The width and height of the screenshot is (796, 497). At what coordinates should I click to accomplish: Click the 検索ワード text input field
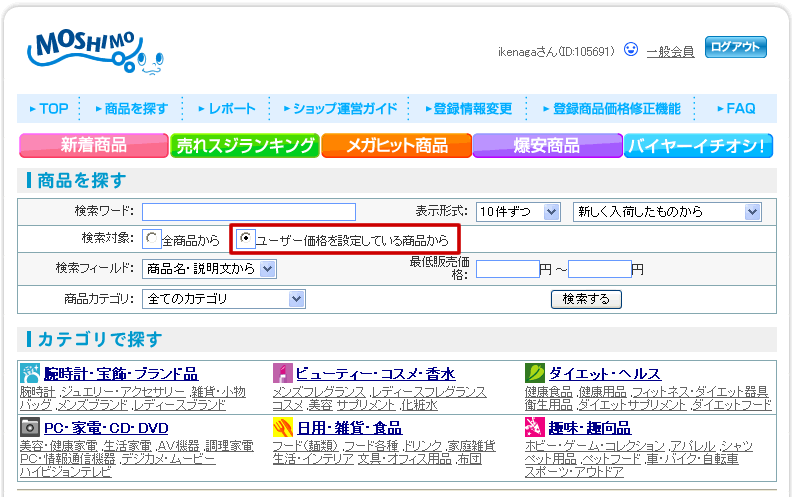(x=248, y=211)
